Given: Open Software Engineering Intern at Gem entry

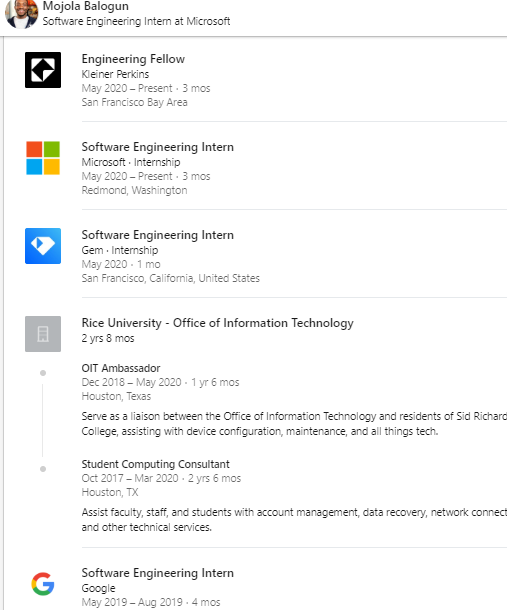Looking at the screenshot, I should click(x=158, y=235).
